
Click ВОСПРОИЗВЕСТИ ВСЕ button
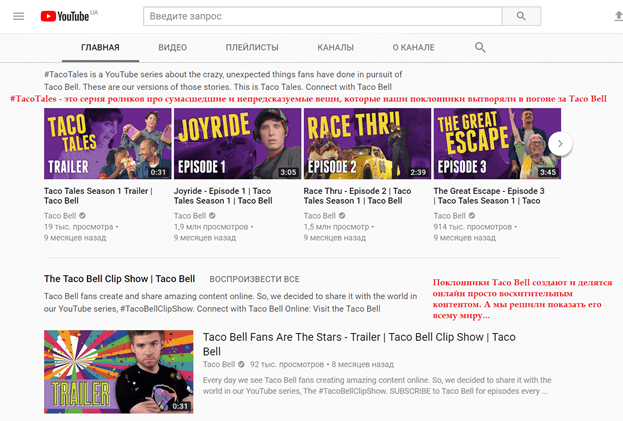click(254, 279)
